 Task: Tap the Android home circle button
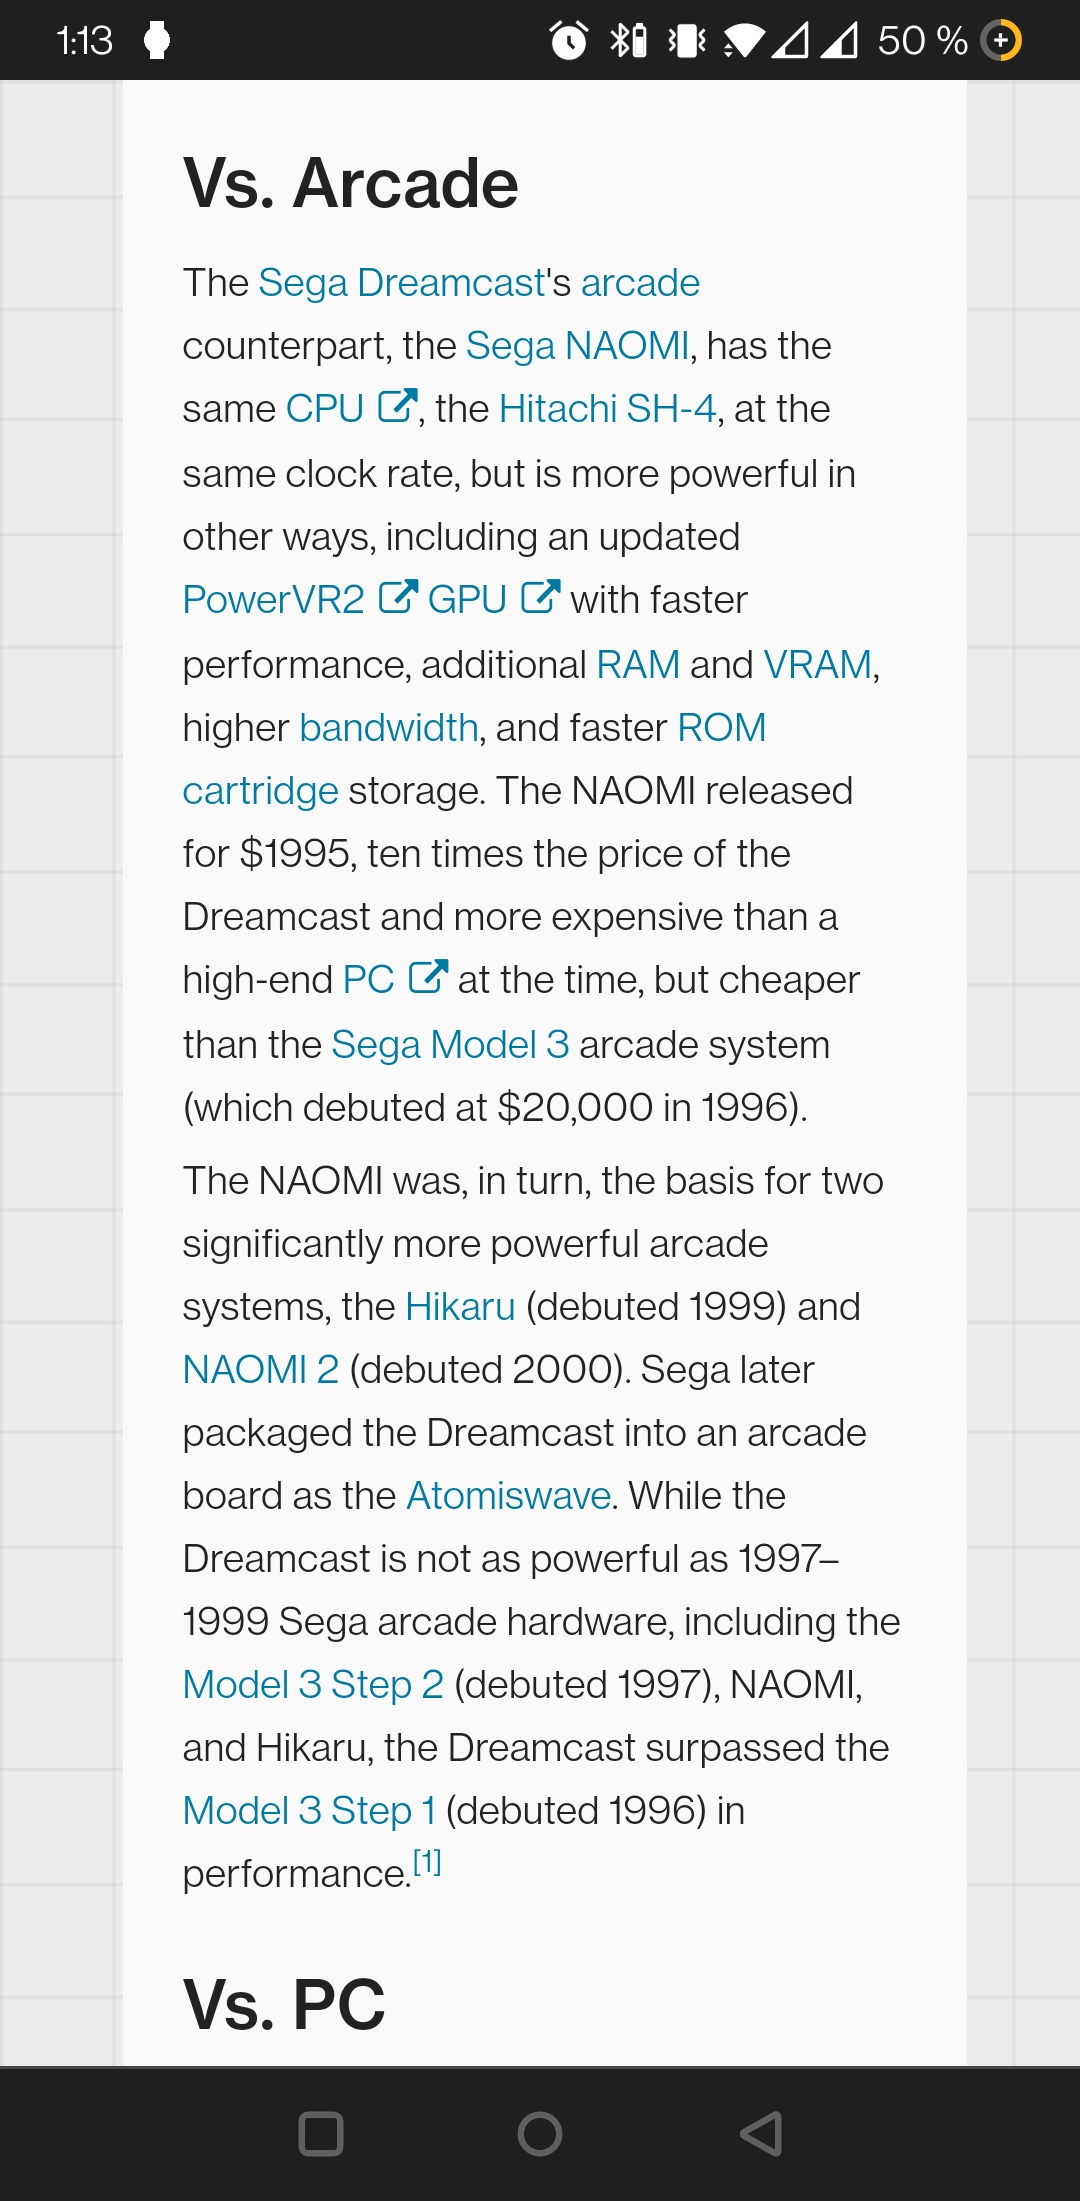540,2133
